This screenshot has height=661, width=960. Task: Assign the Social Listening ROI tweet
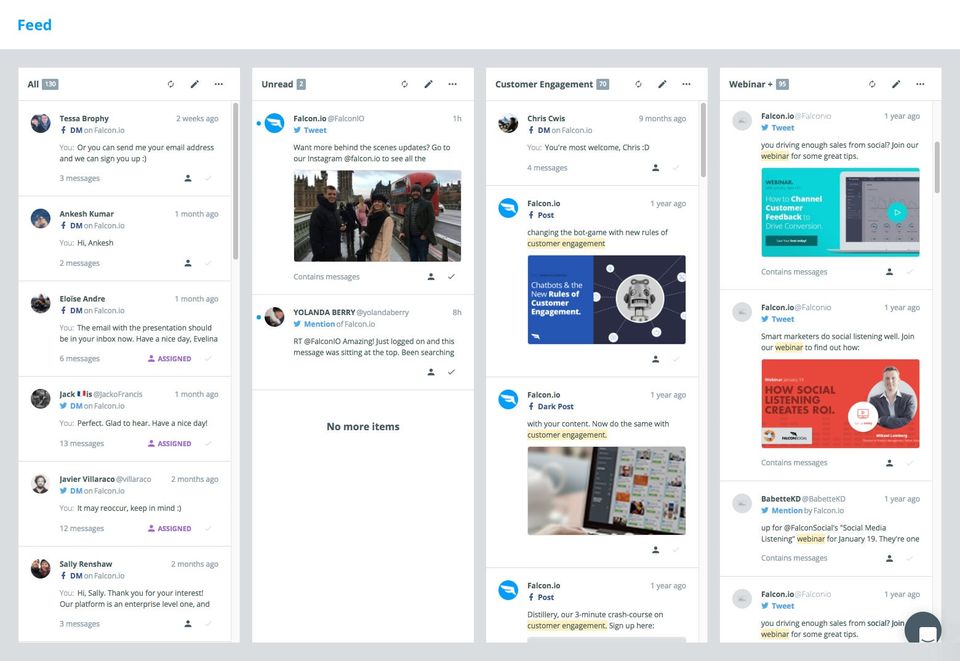pyautogui.click(x=890, y=463)
